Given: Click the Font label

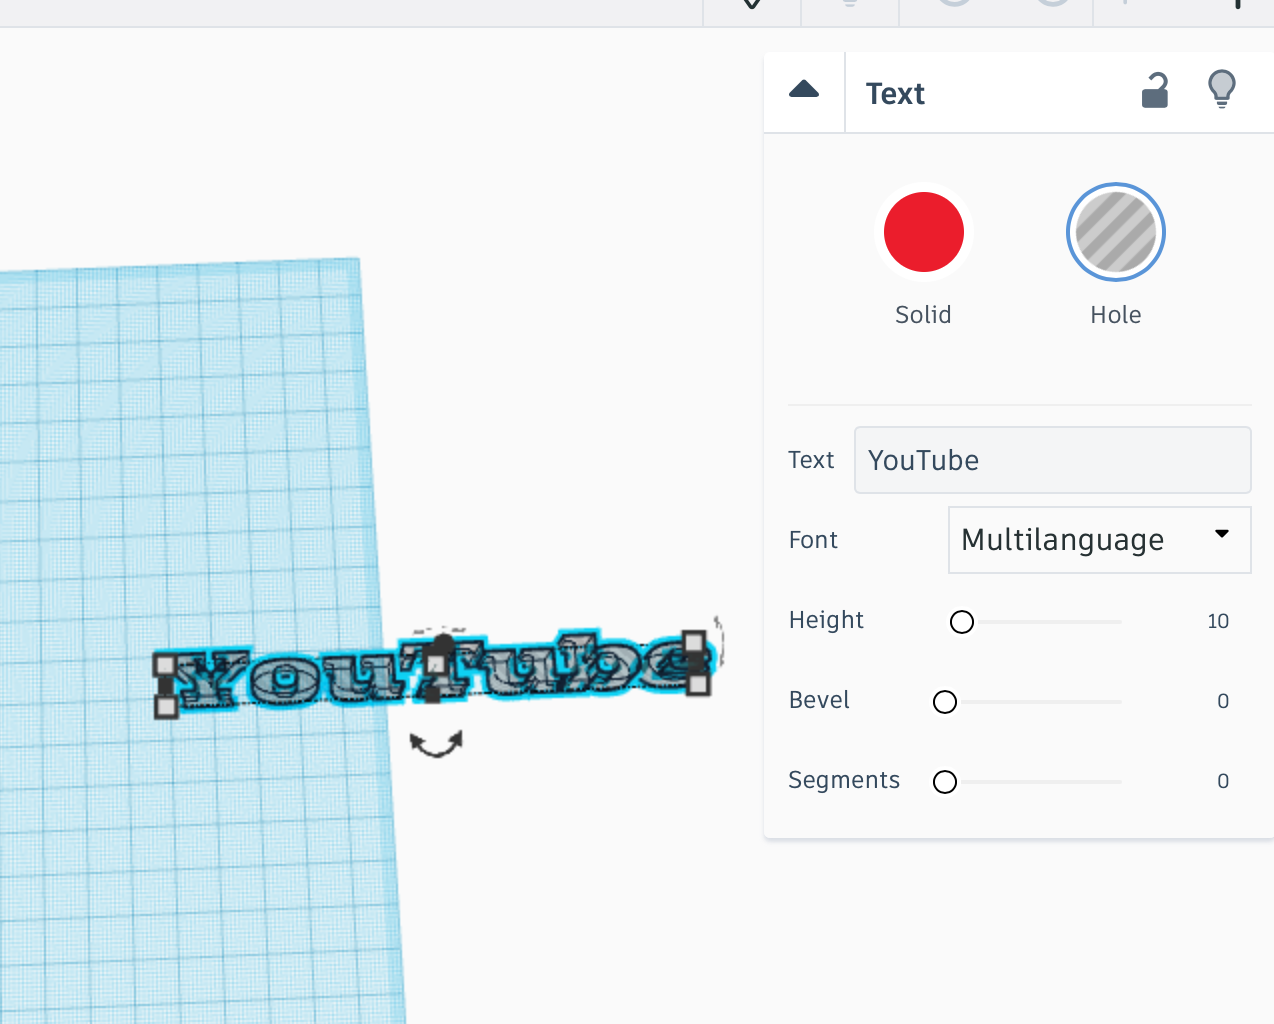Looking at the screenshot, I should (x=813, y=540).
